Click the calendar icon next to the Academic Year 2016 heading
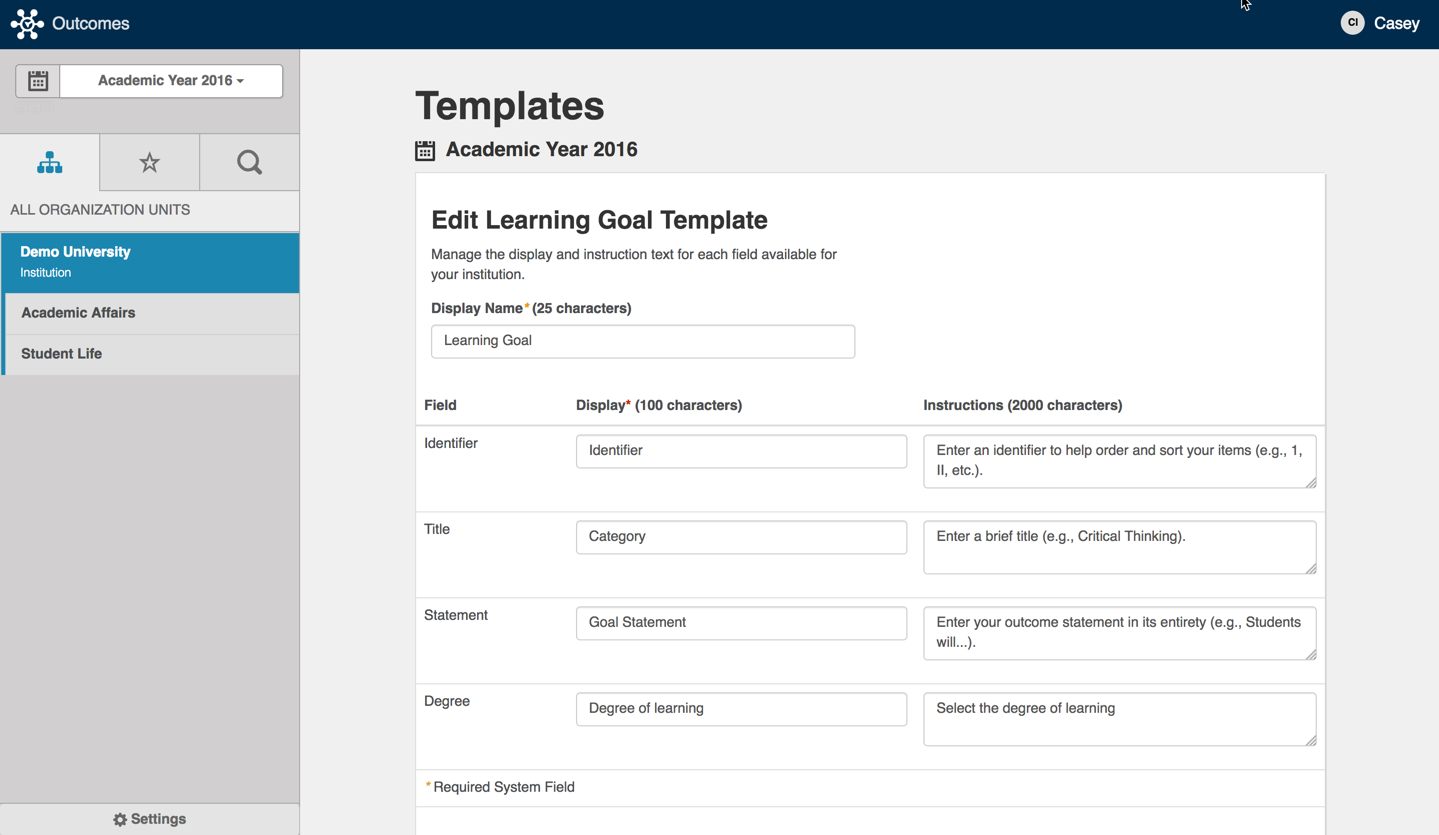The height and width of the screenshot is (835, 1439). 425,151
